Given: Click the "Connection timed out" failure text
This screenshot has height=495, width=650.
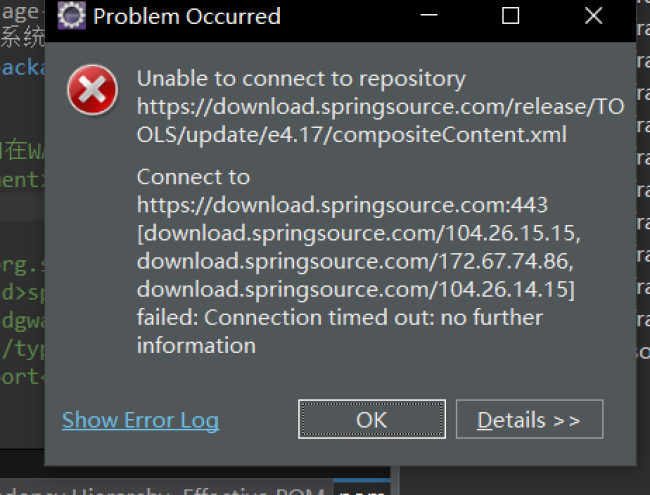Looking at the screenshot, I should pyautogui.click(x=340, y=318).
